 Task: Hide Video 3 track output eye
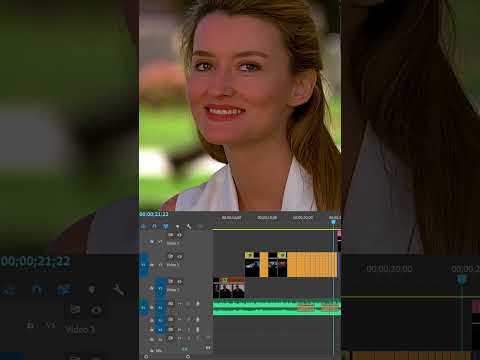point(180,235)
